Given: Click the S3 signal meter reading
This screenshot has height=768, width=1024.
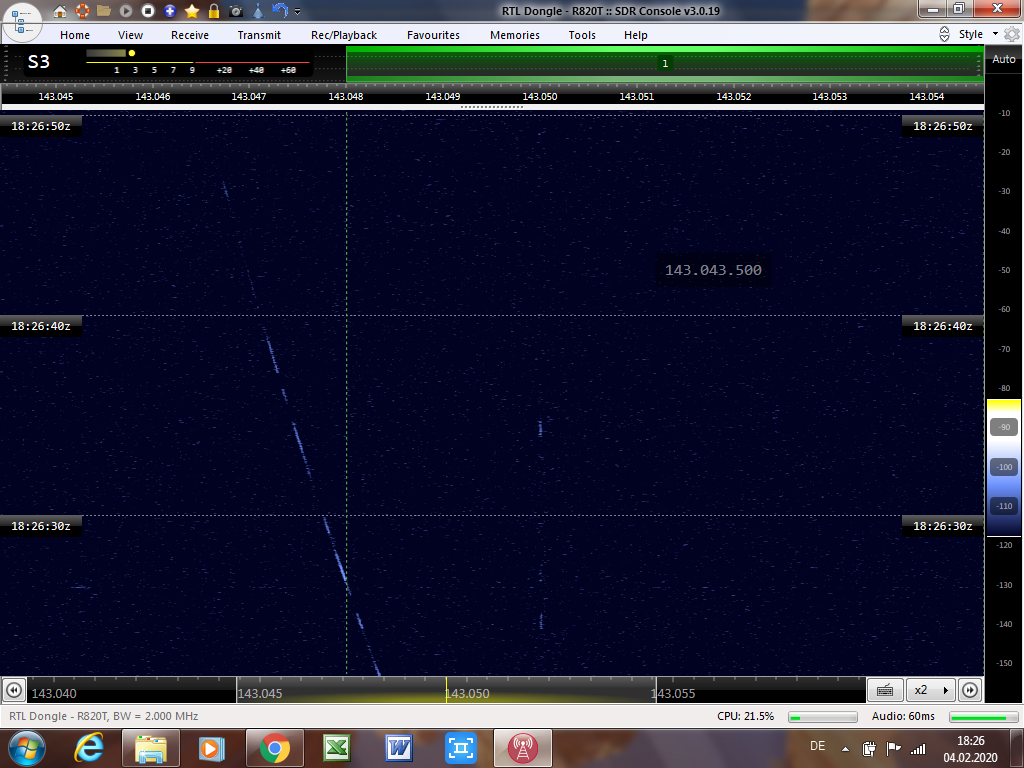Looking at the screenshot, I should (39, 62).
